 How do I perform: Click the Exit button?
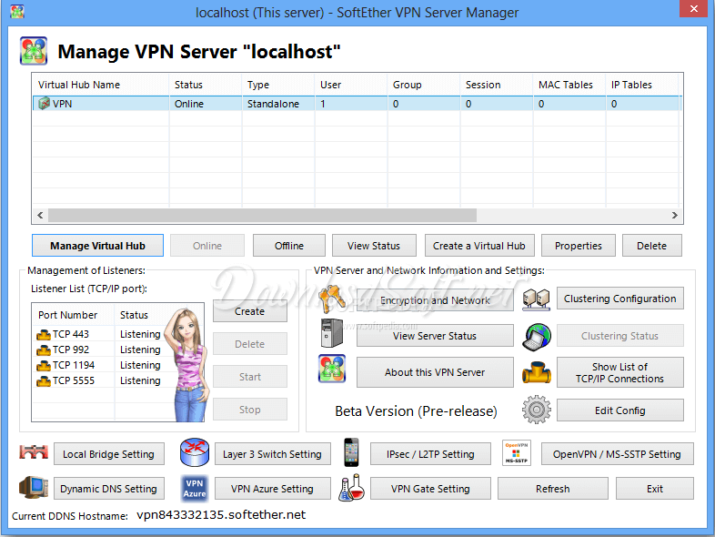[x=655, y=489]
